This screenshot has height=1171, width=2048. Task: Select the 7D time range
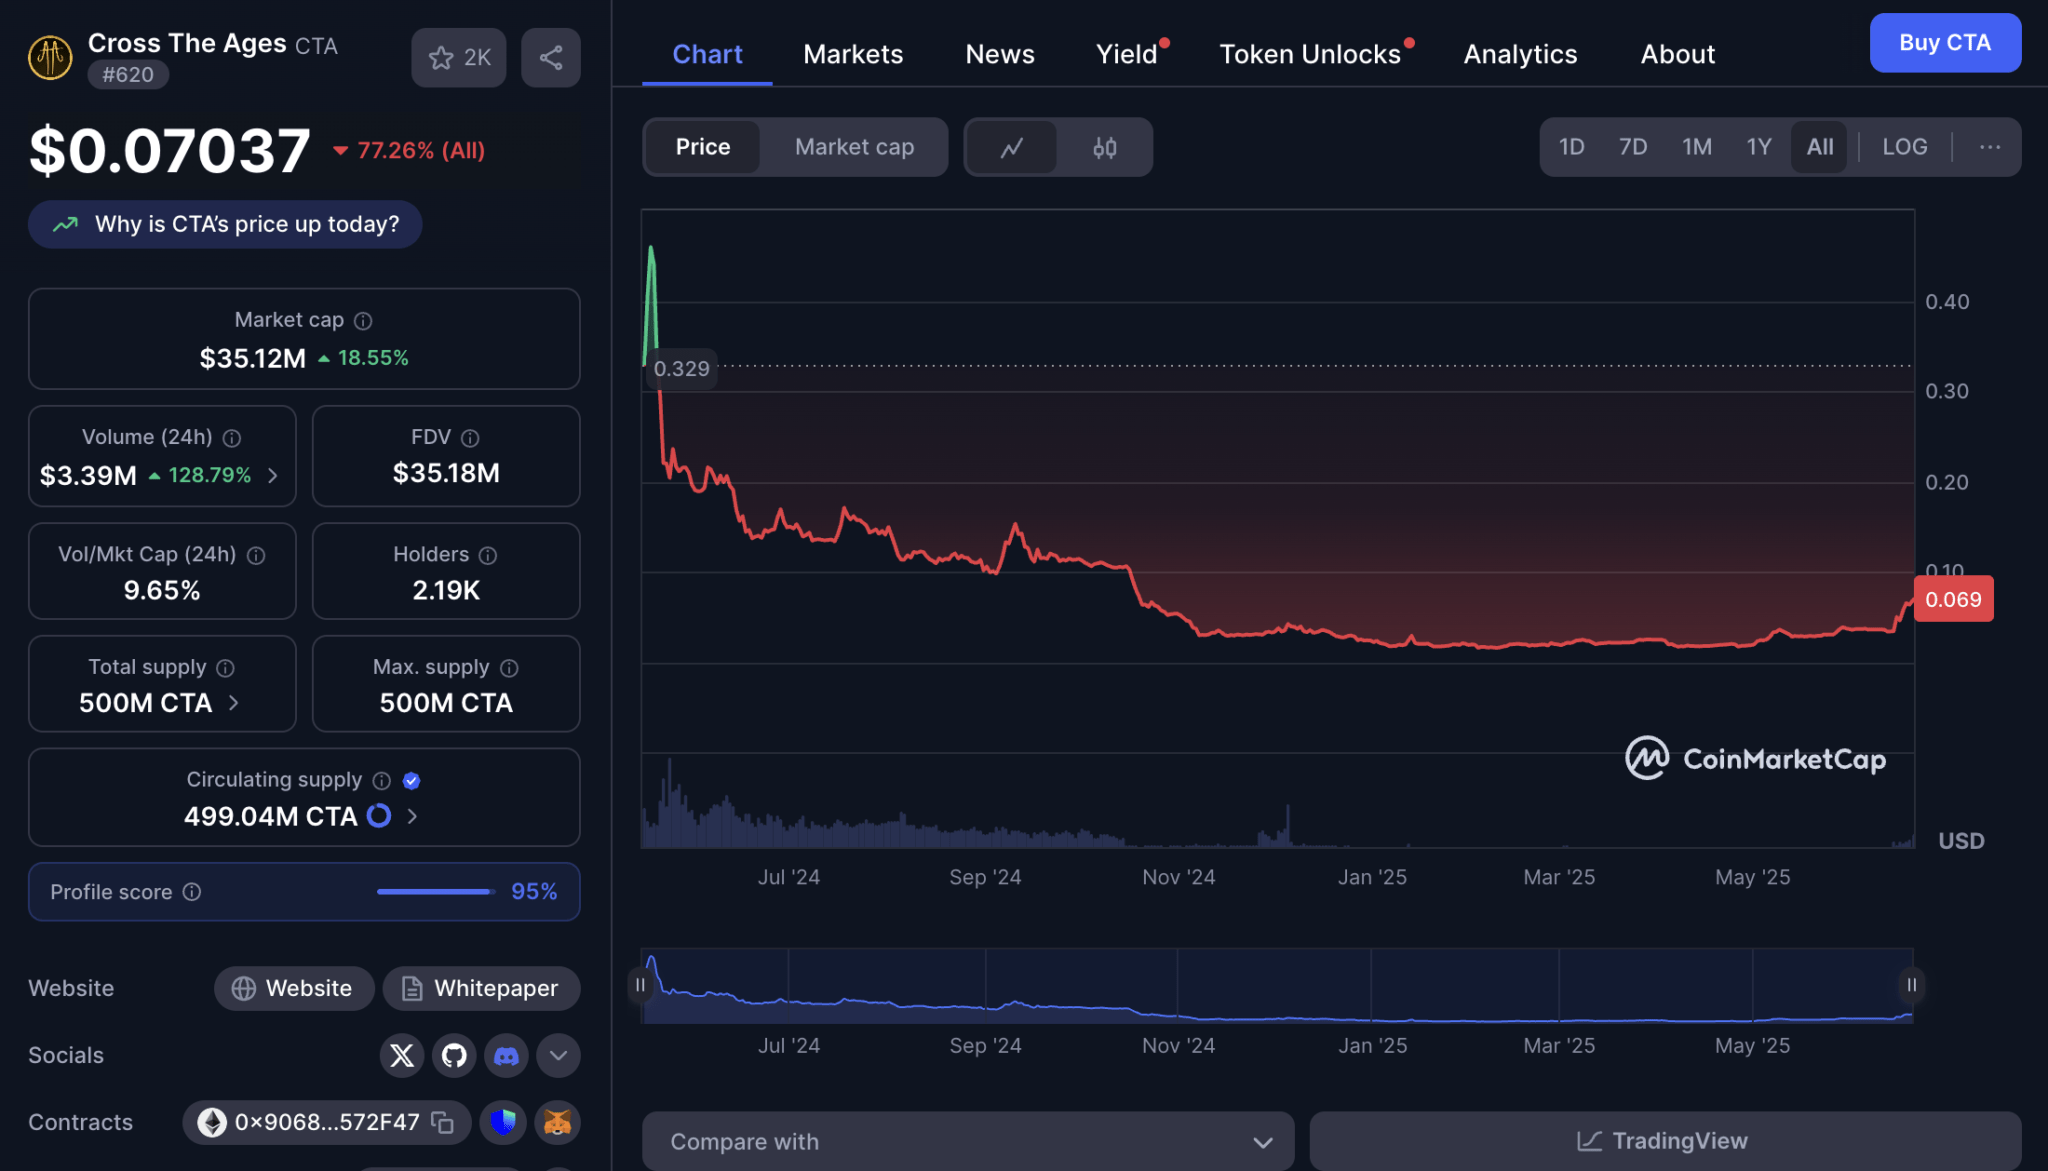pos(1632,147)
